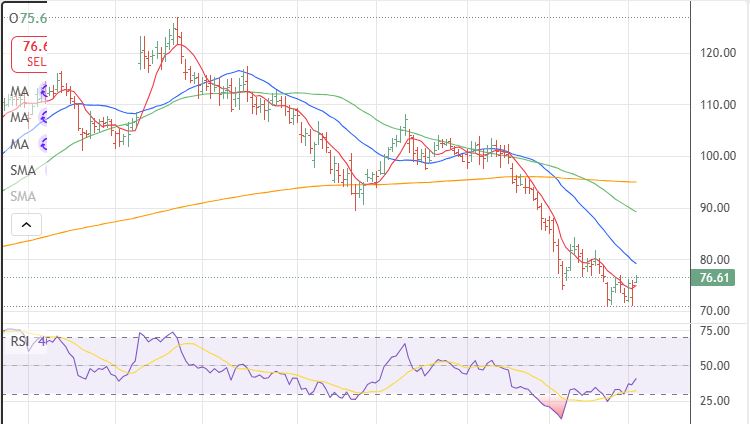Select the first MA indicator label
This screenshot has width=750, height=424.
(x=19, y=93)
